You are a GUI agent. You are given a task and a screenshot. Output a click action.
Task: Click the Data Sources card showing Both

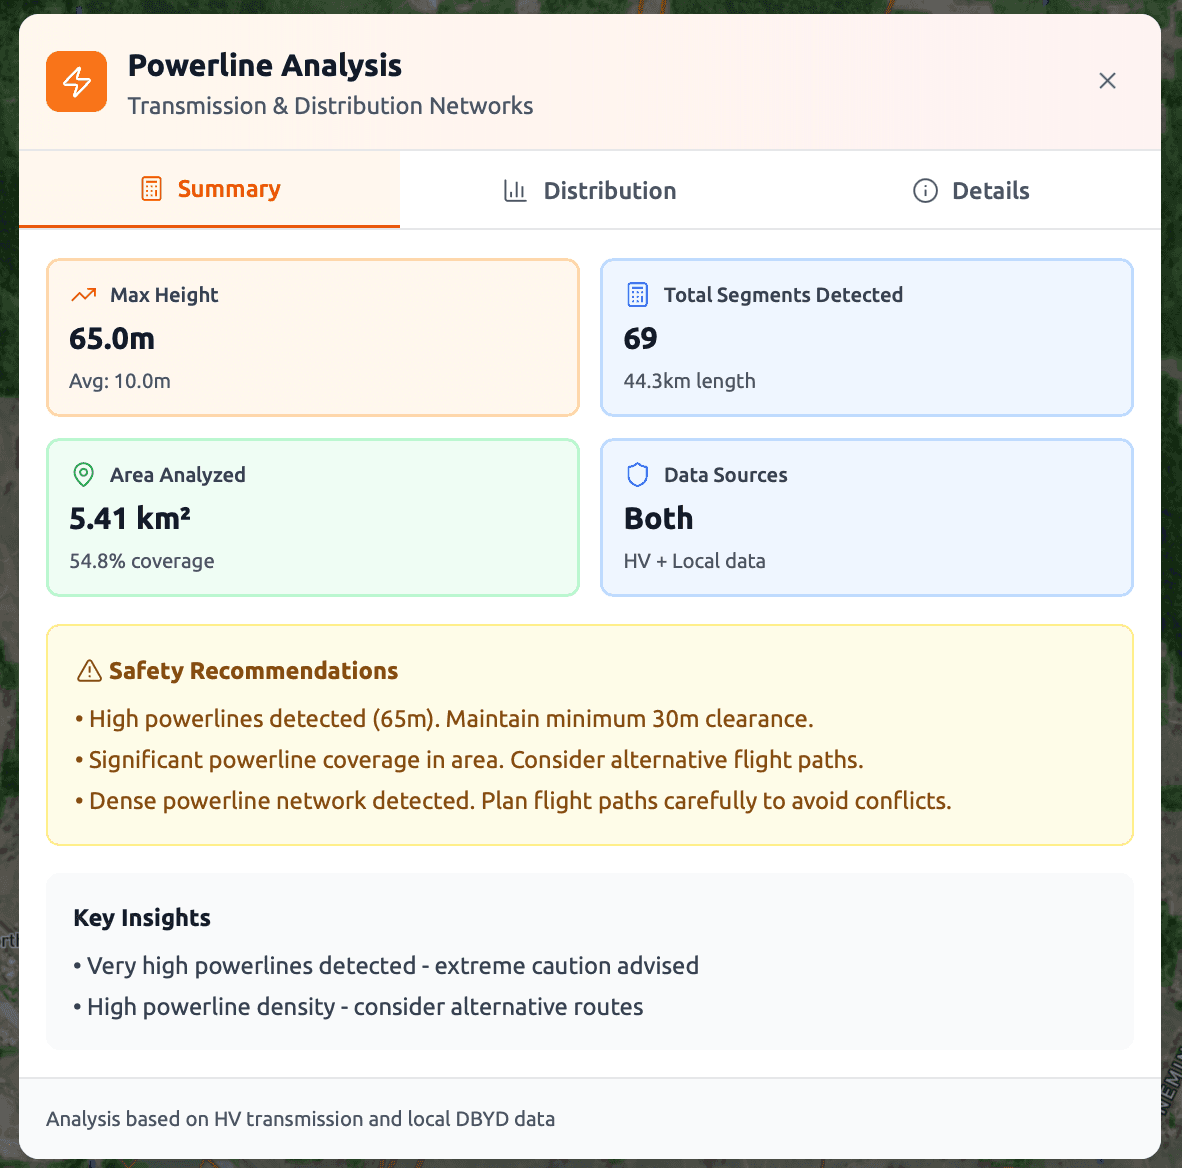tap(866, 517)
